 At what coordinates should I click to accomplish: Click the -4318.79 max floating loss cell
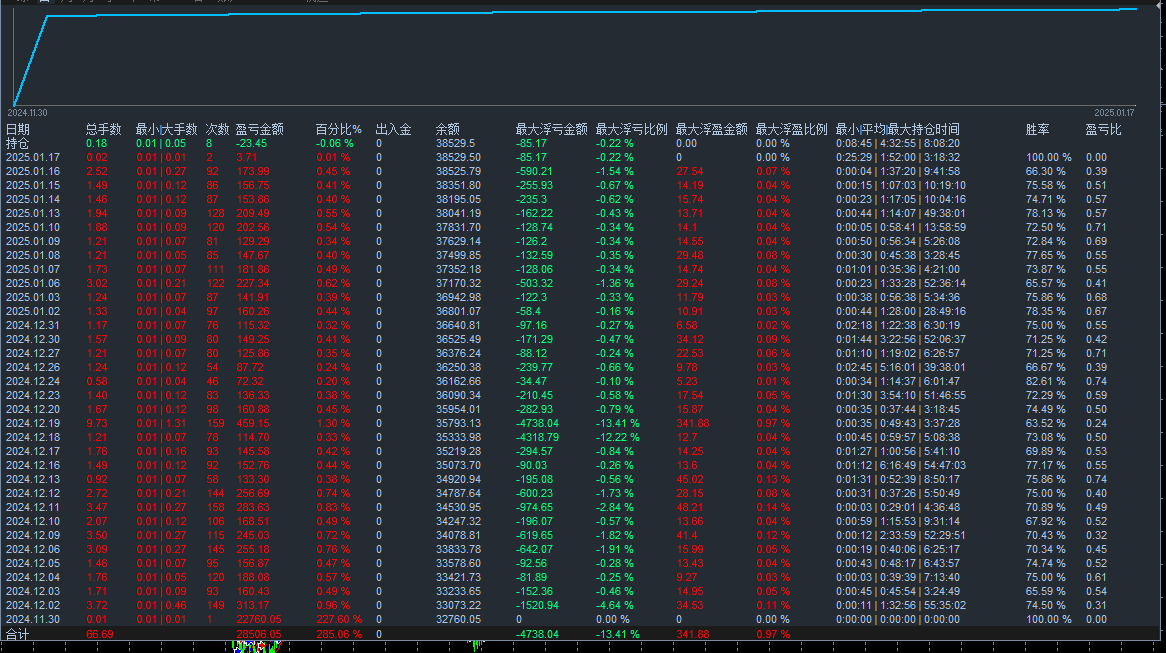coord(537,437)
